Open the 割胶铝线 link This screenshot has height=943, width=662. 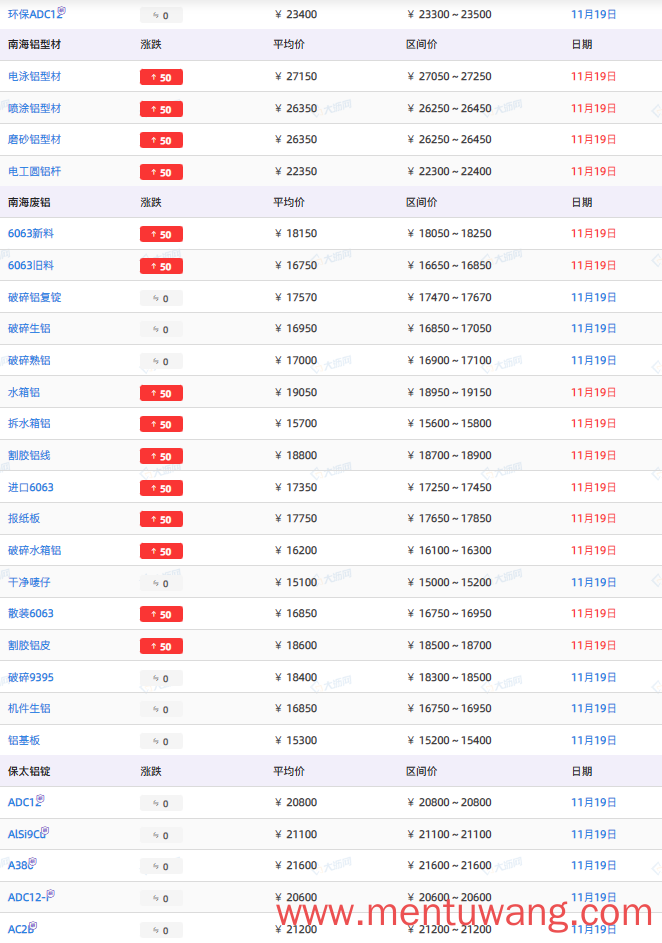point(29,455)
